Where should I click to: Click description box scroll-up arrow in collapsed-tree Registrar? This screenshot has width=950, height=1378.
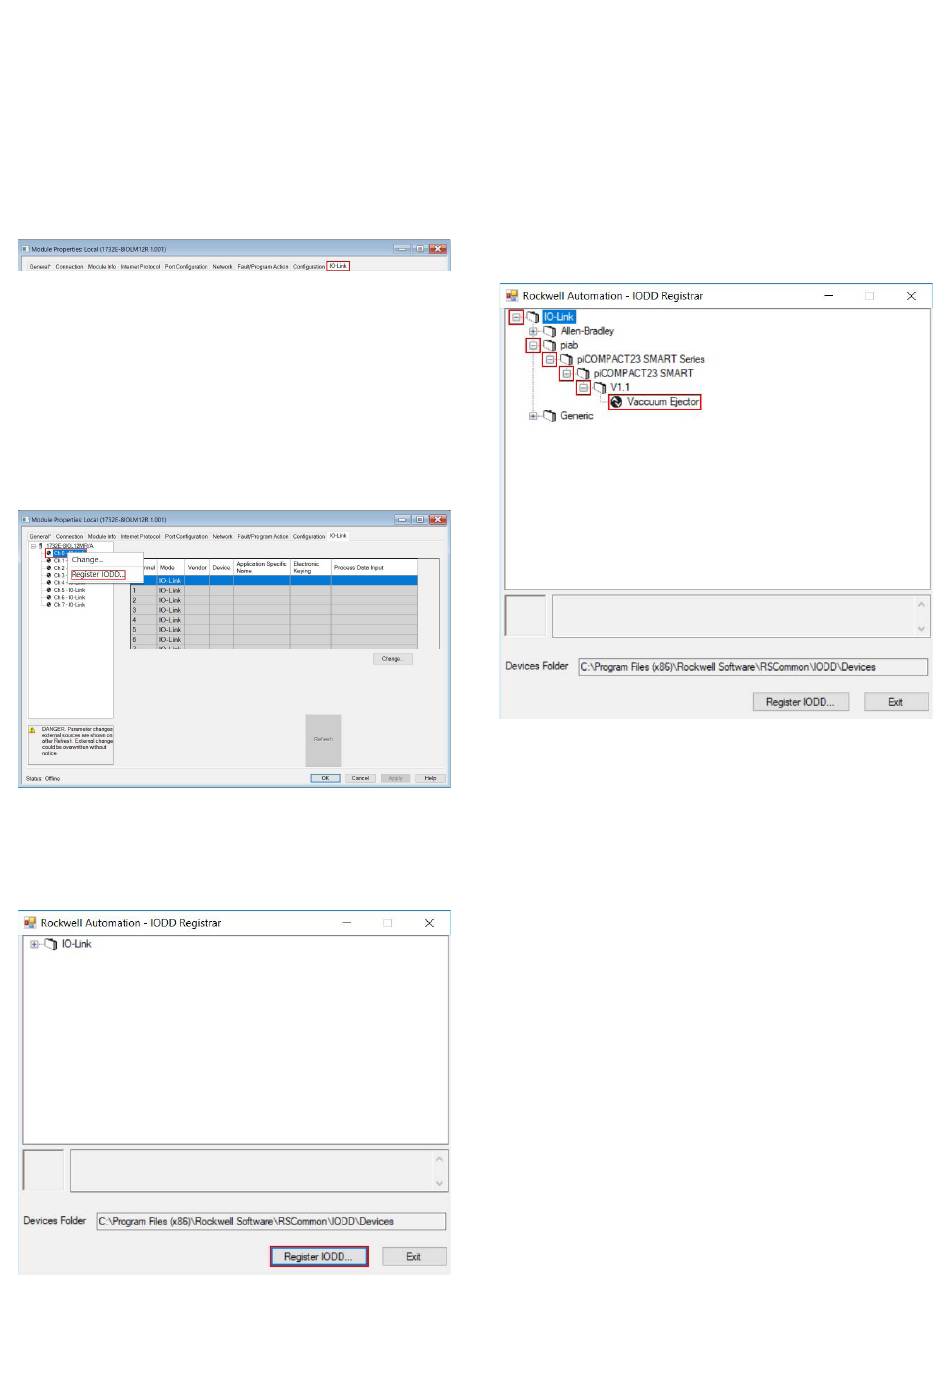point(439,1159)
